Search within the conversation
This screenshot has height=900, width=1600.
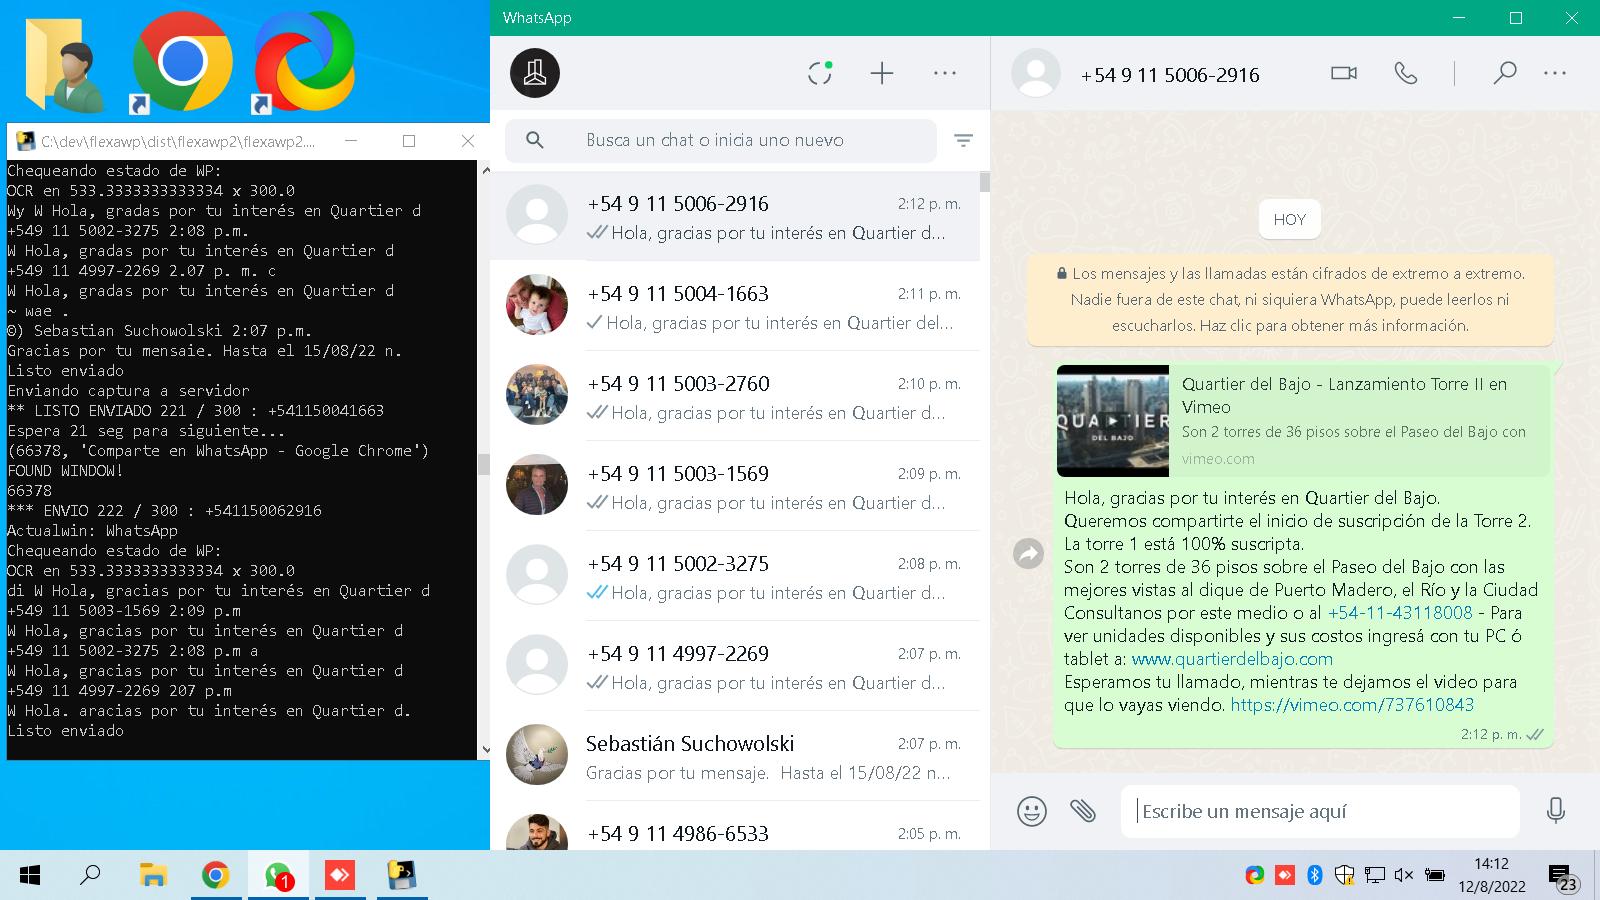click(1504, 73)
